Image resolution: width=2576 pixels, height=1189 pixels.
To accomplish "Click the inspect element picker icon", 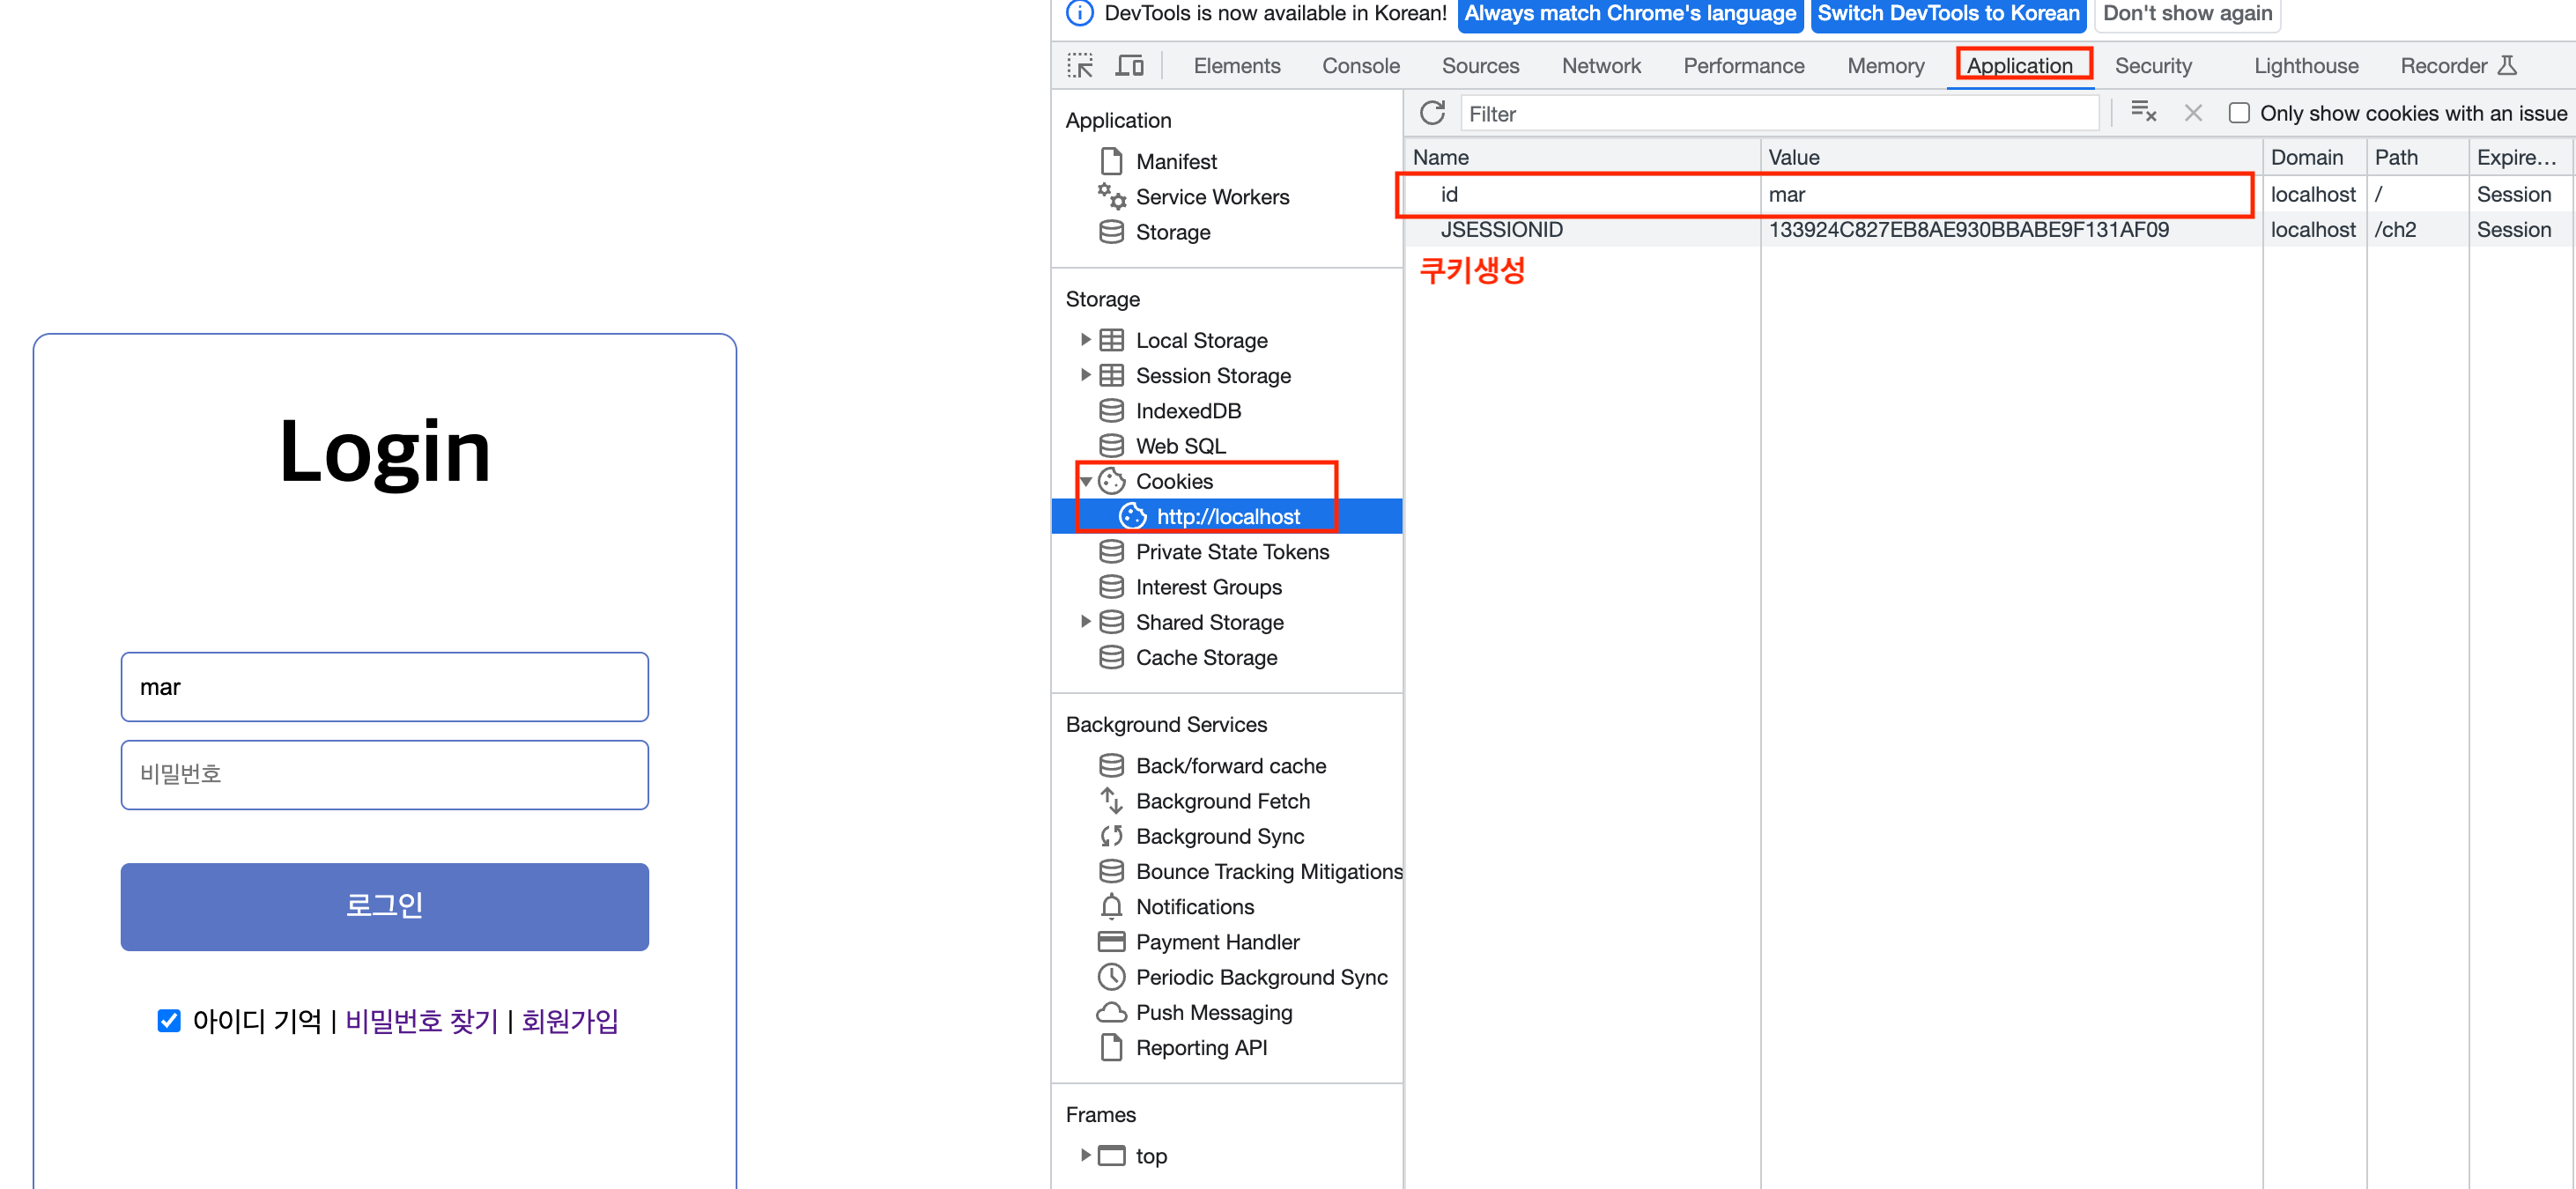I will (1080, 66).
